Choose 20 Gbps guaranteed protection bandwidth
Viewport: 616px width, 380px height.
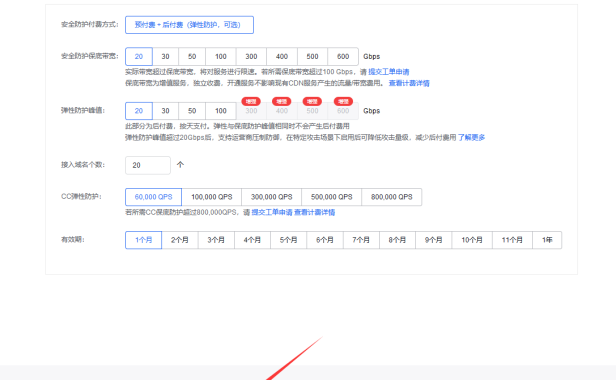pyautogui.click(x=139, y=57)
